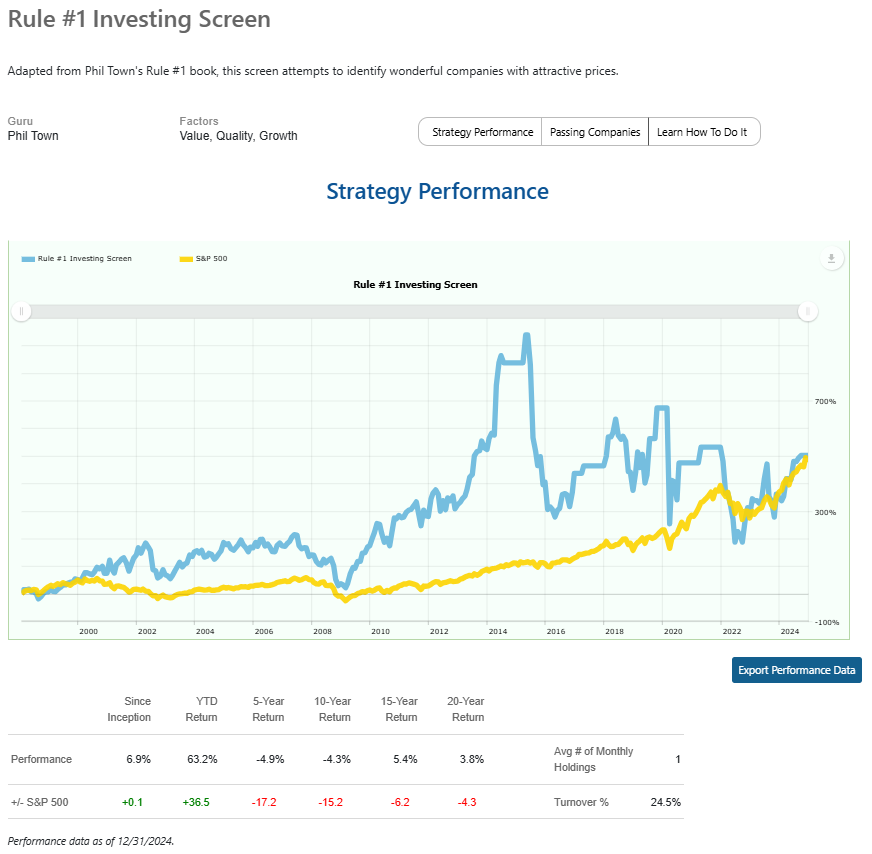
Task: Click the Strategy Performance section heading
Action: click(x=437, y=191)
